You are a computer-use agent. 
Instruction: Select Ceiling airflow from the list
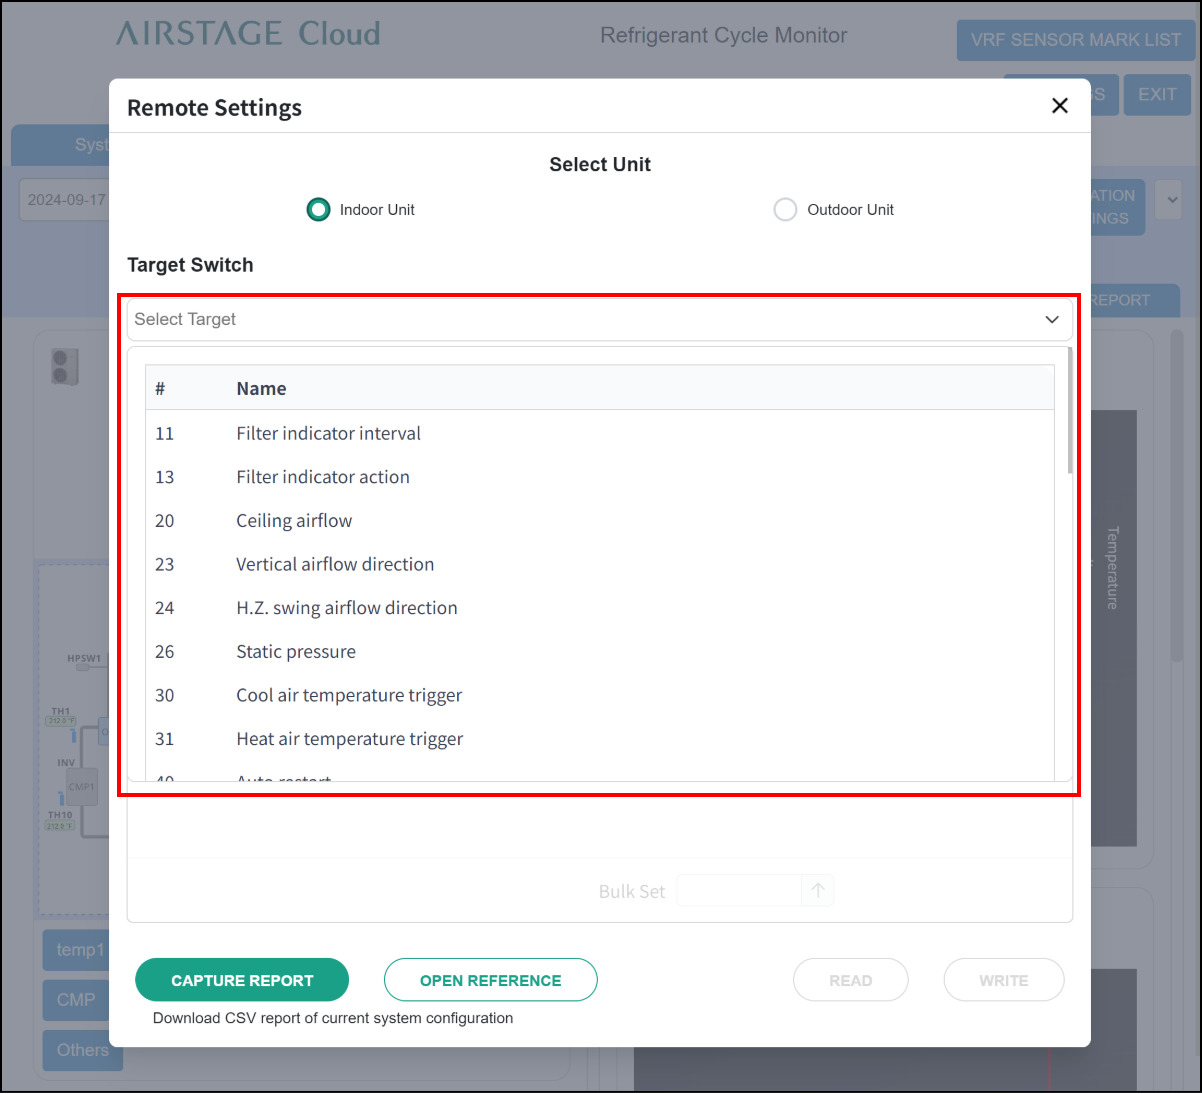coord(294,521)
